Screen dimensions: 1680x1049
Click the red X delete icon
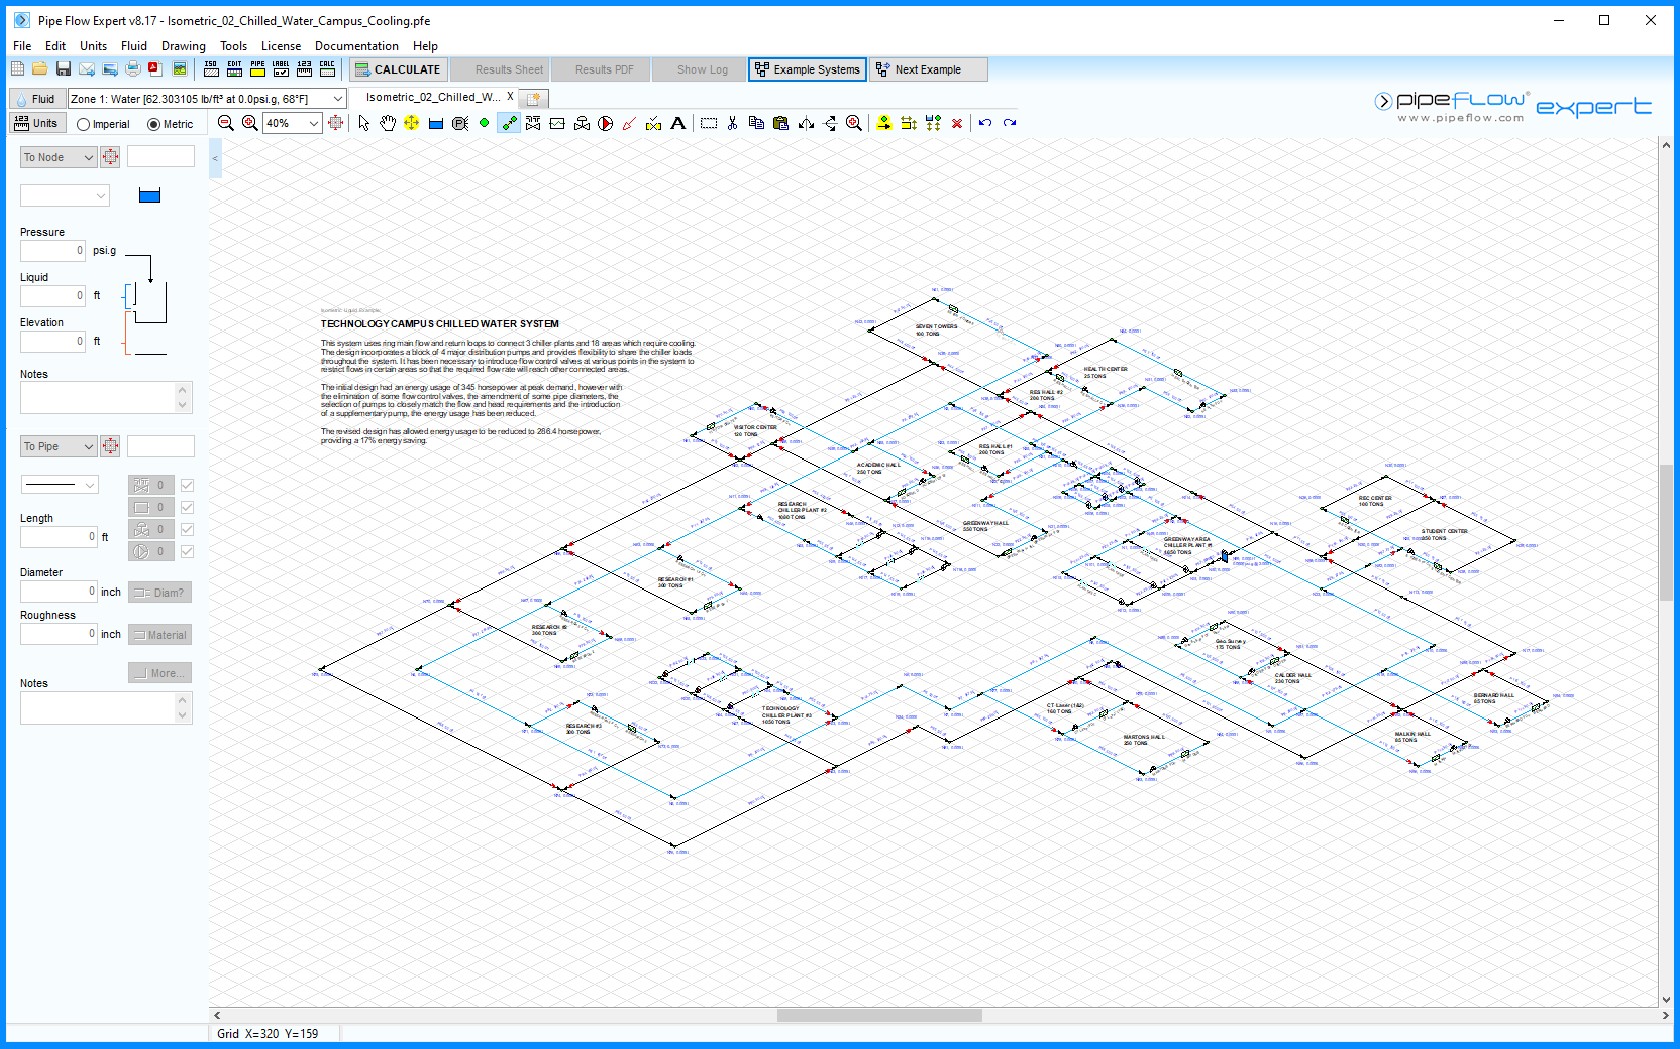(x=957, y=123)
